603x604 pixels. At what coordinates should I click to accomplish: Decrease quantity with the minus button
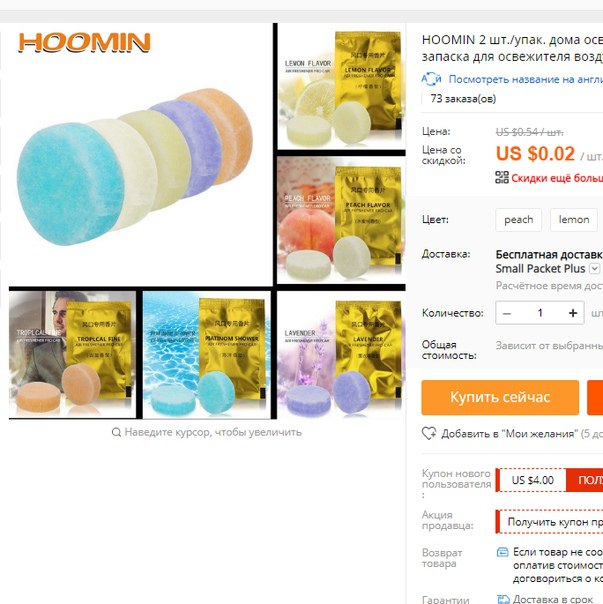(507, 313)
